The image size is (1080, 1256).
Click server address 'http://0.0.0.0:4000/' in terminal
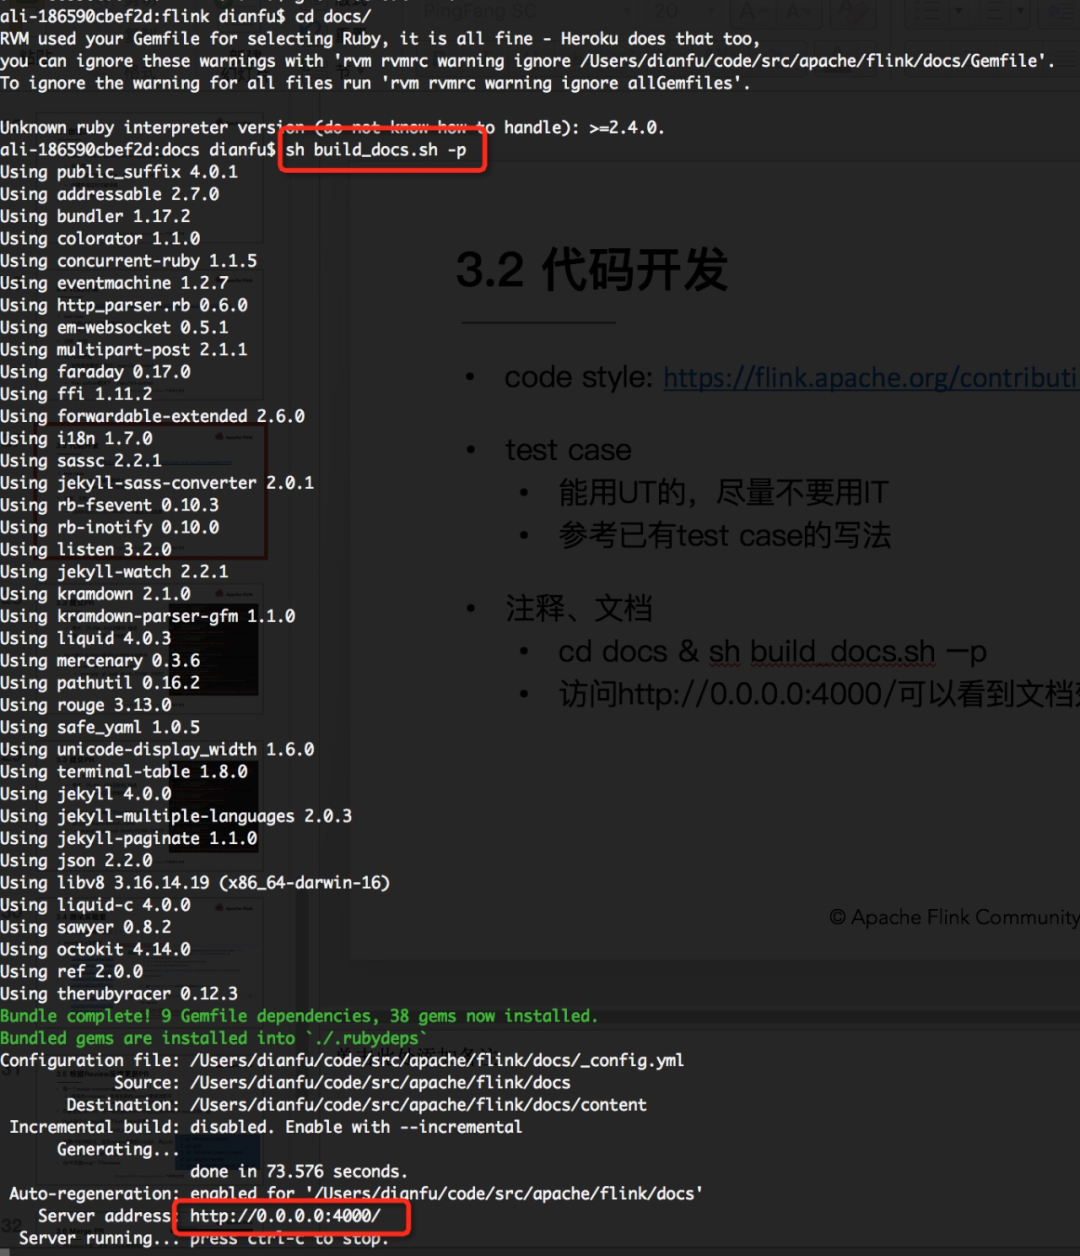tap(285, 1216)
